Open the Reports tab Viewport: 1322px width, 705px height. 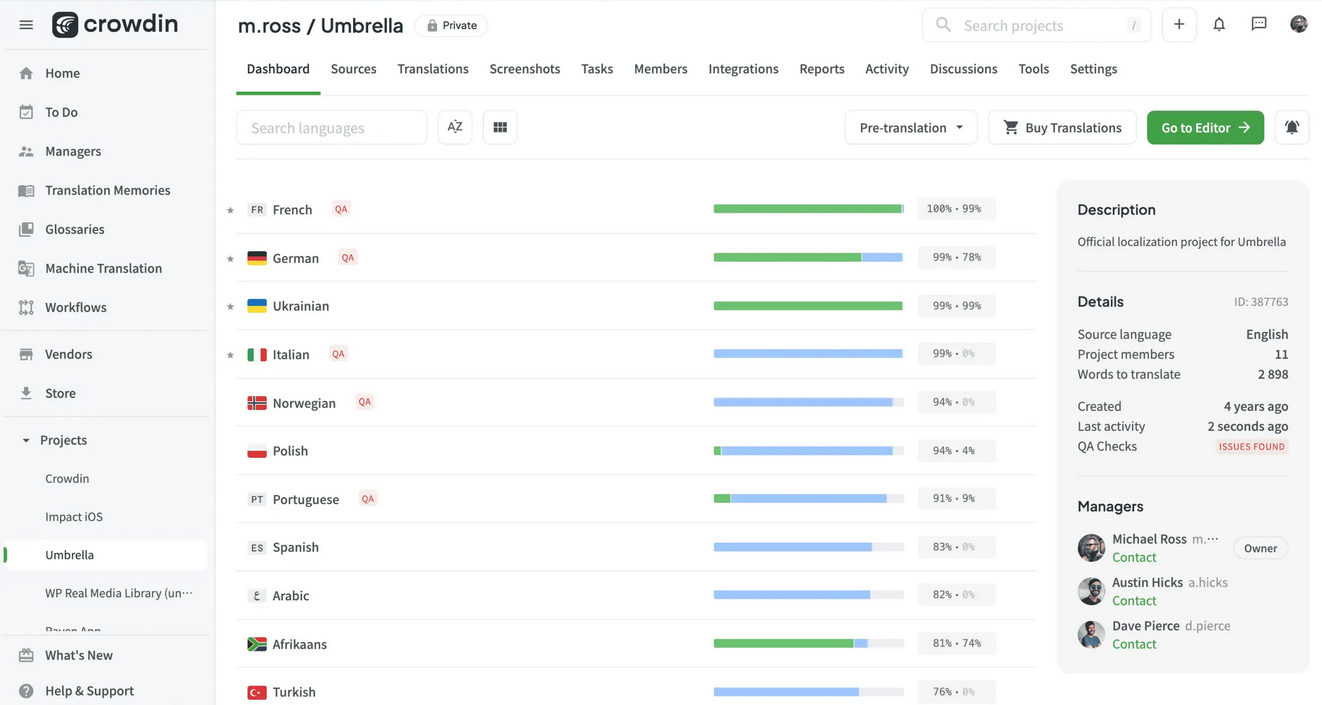pyautogui.click(x=822, y=69)
